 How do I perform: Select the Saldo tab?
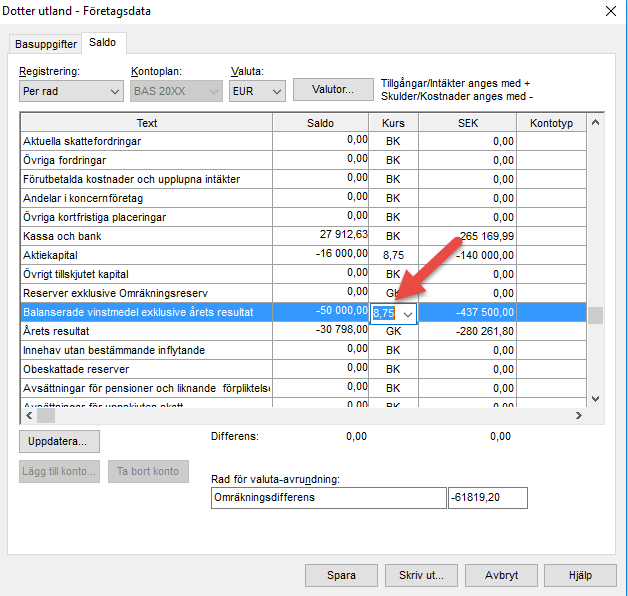[x=102, y=43]
